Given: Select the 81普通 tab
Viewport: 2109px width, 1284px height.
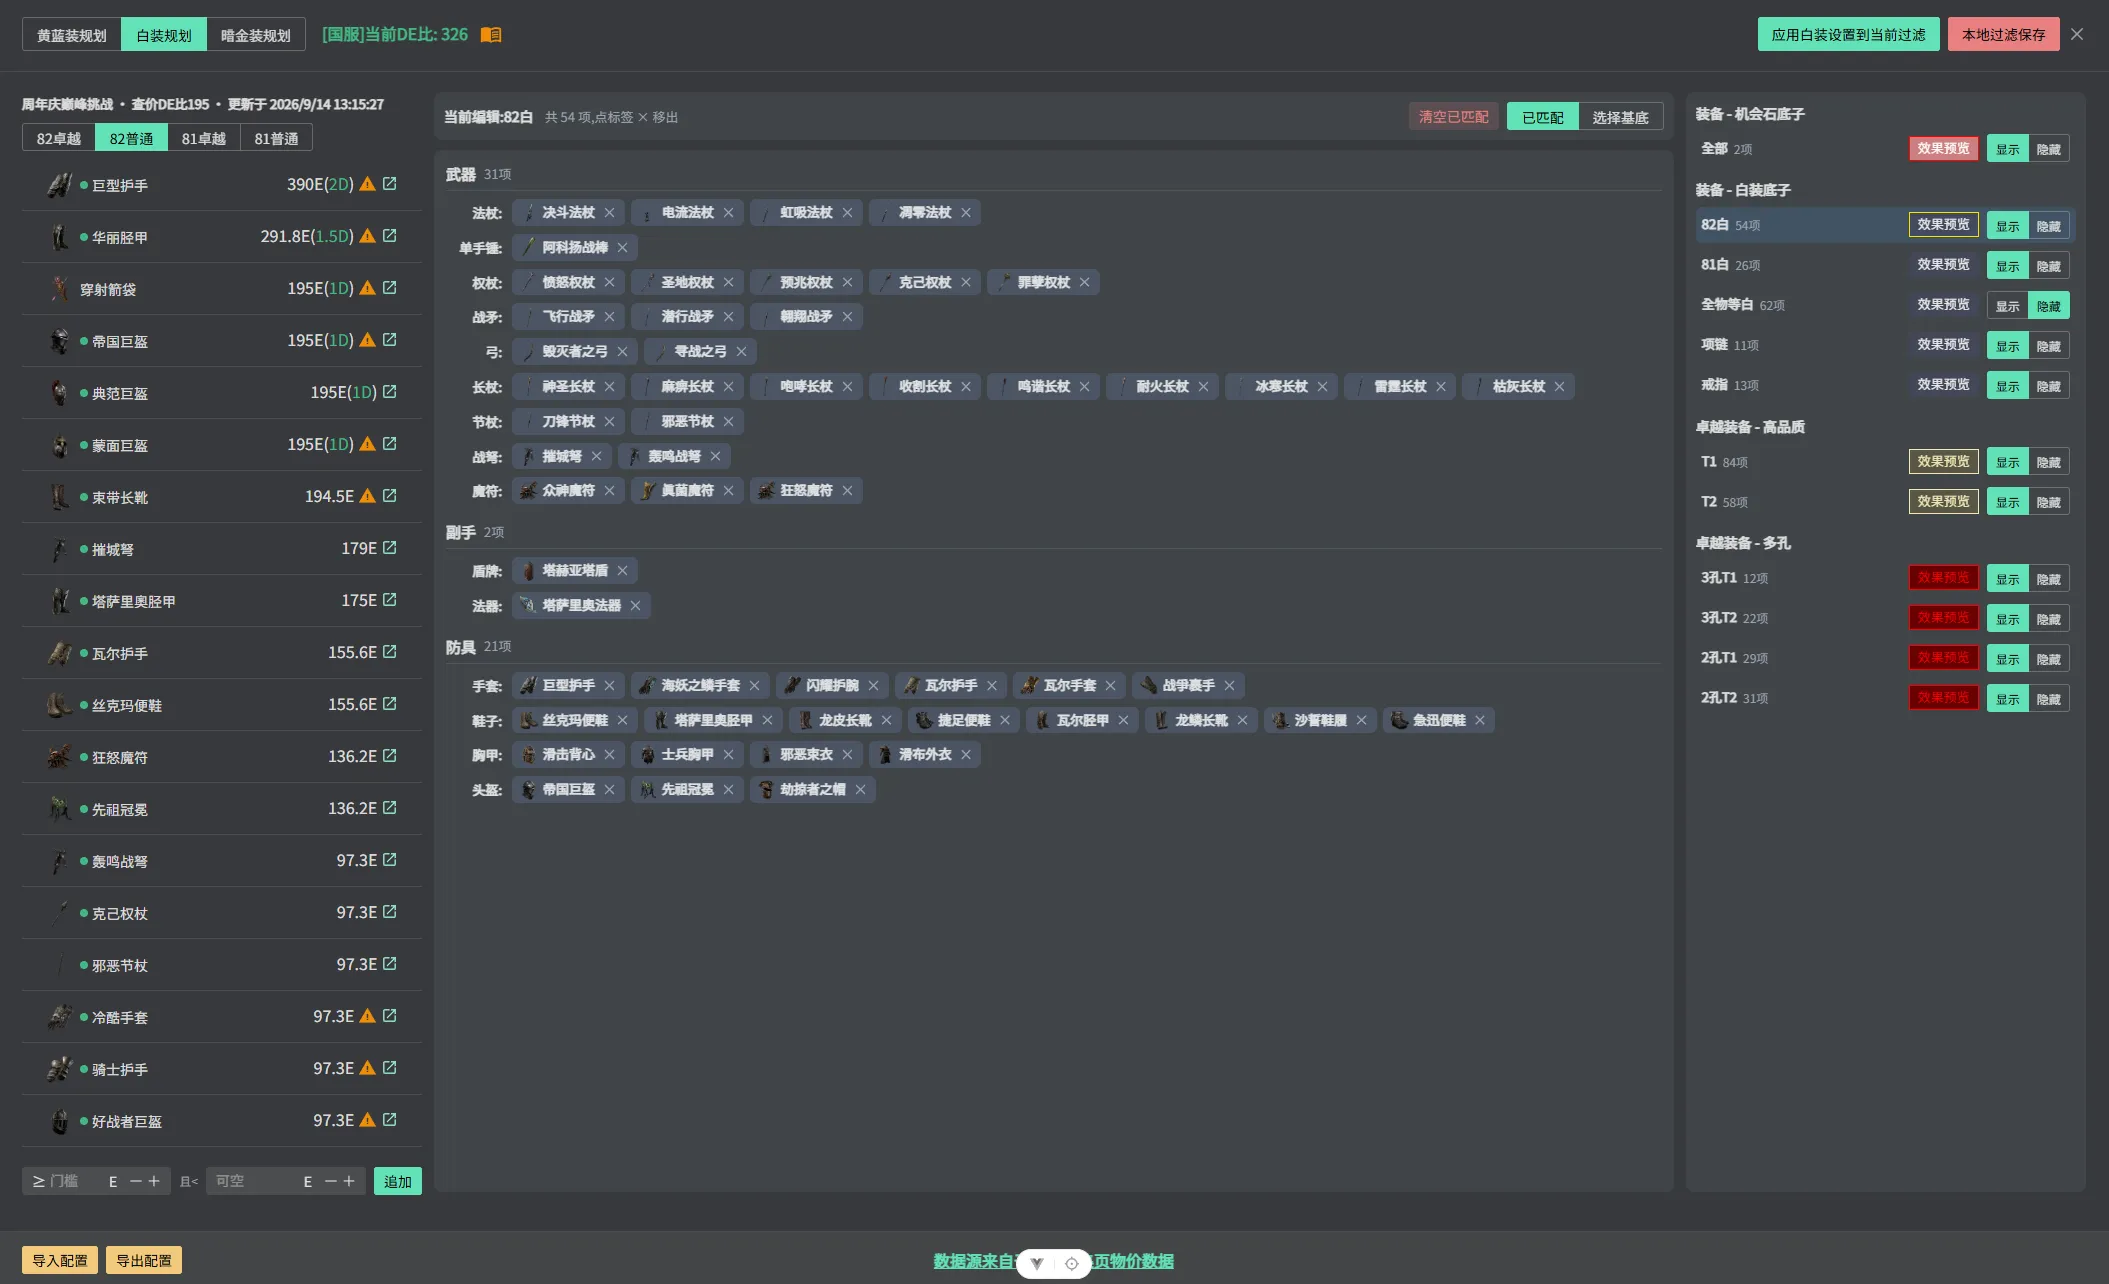Looking at the screenshot, I should [x=276, y=138].
